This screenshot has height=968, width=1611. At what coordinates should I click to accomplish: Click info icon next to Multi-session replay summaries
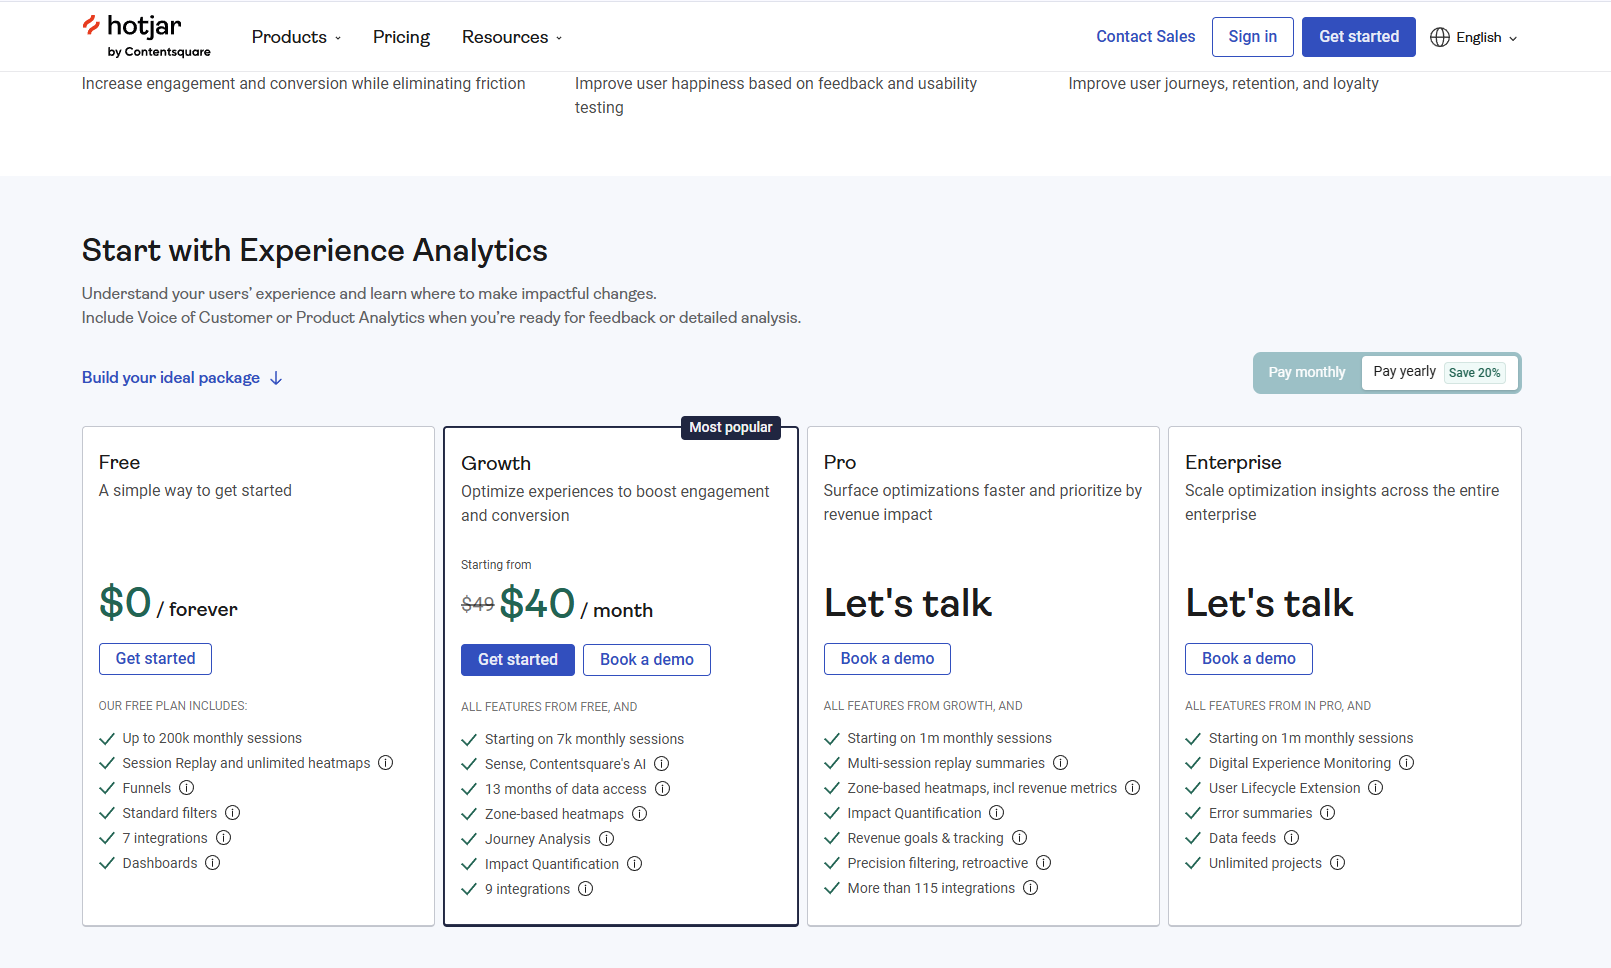(1060, 763)
